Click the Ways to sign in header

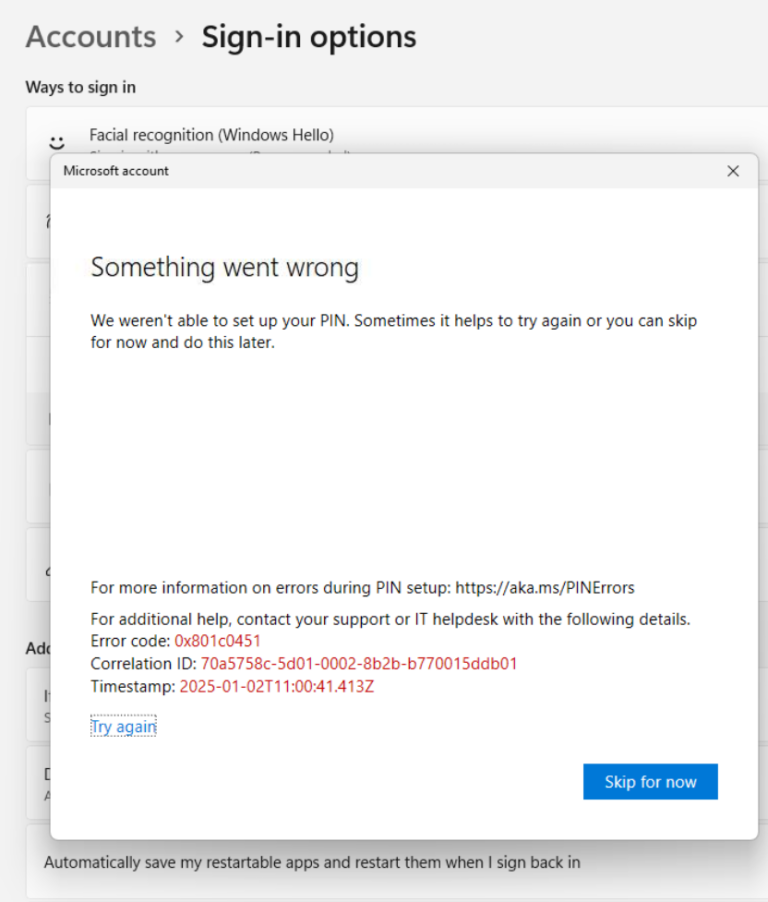(x=80, y=87)
